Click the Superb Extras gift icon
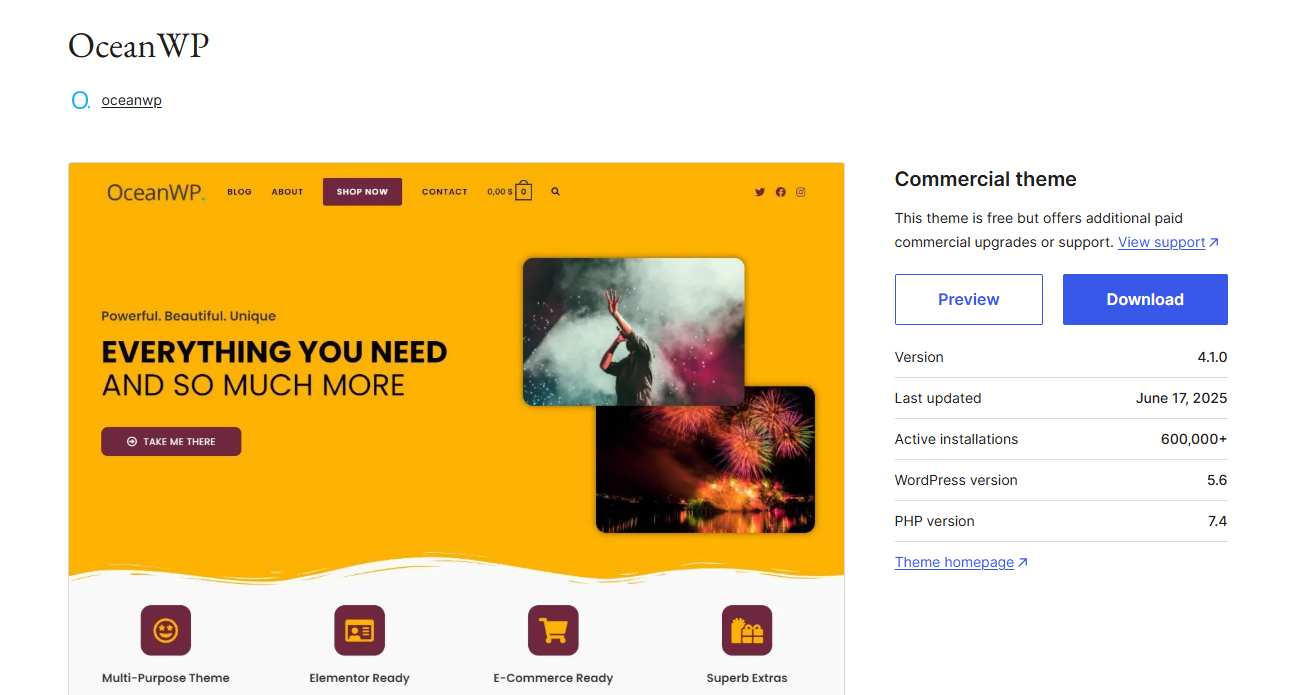The image size is (1308, 695). pyautogui.click(x=747, y=630)
